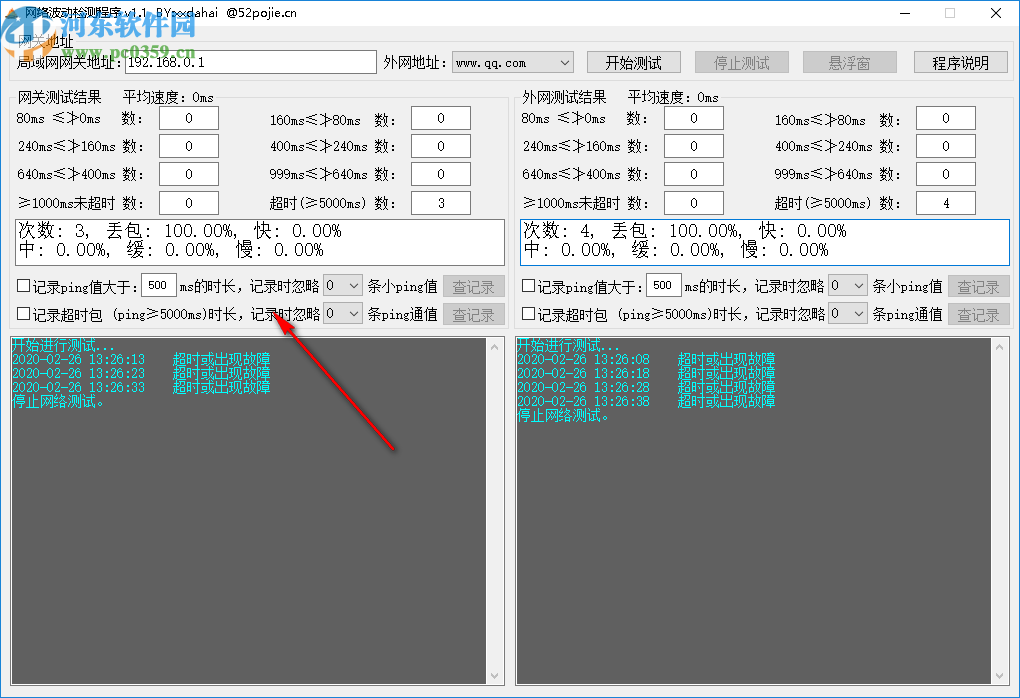Viewport: 1020px width, 698px height.
Task: Open external 条ping通值 ignore-count dropdown
Action: [847, 314]
